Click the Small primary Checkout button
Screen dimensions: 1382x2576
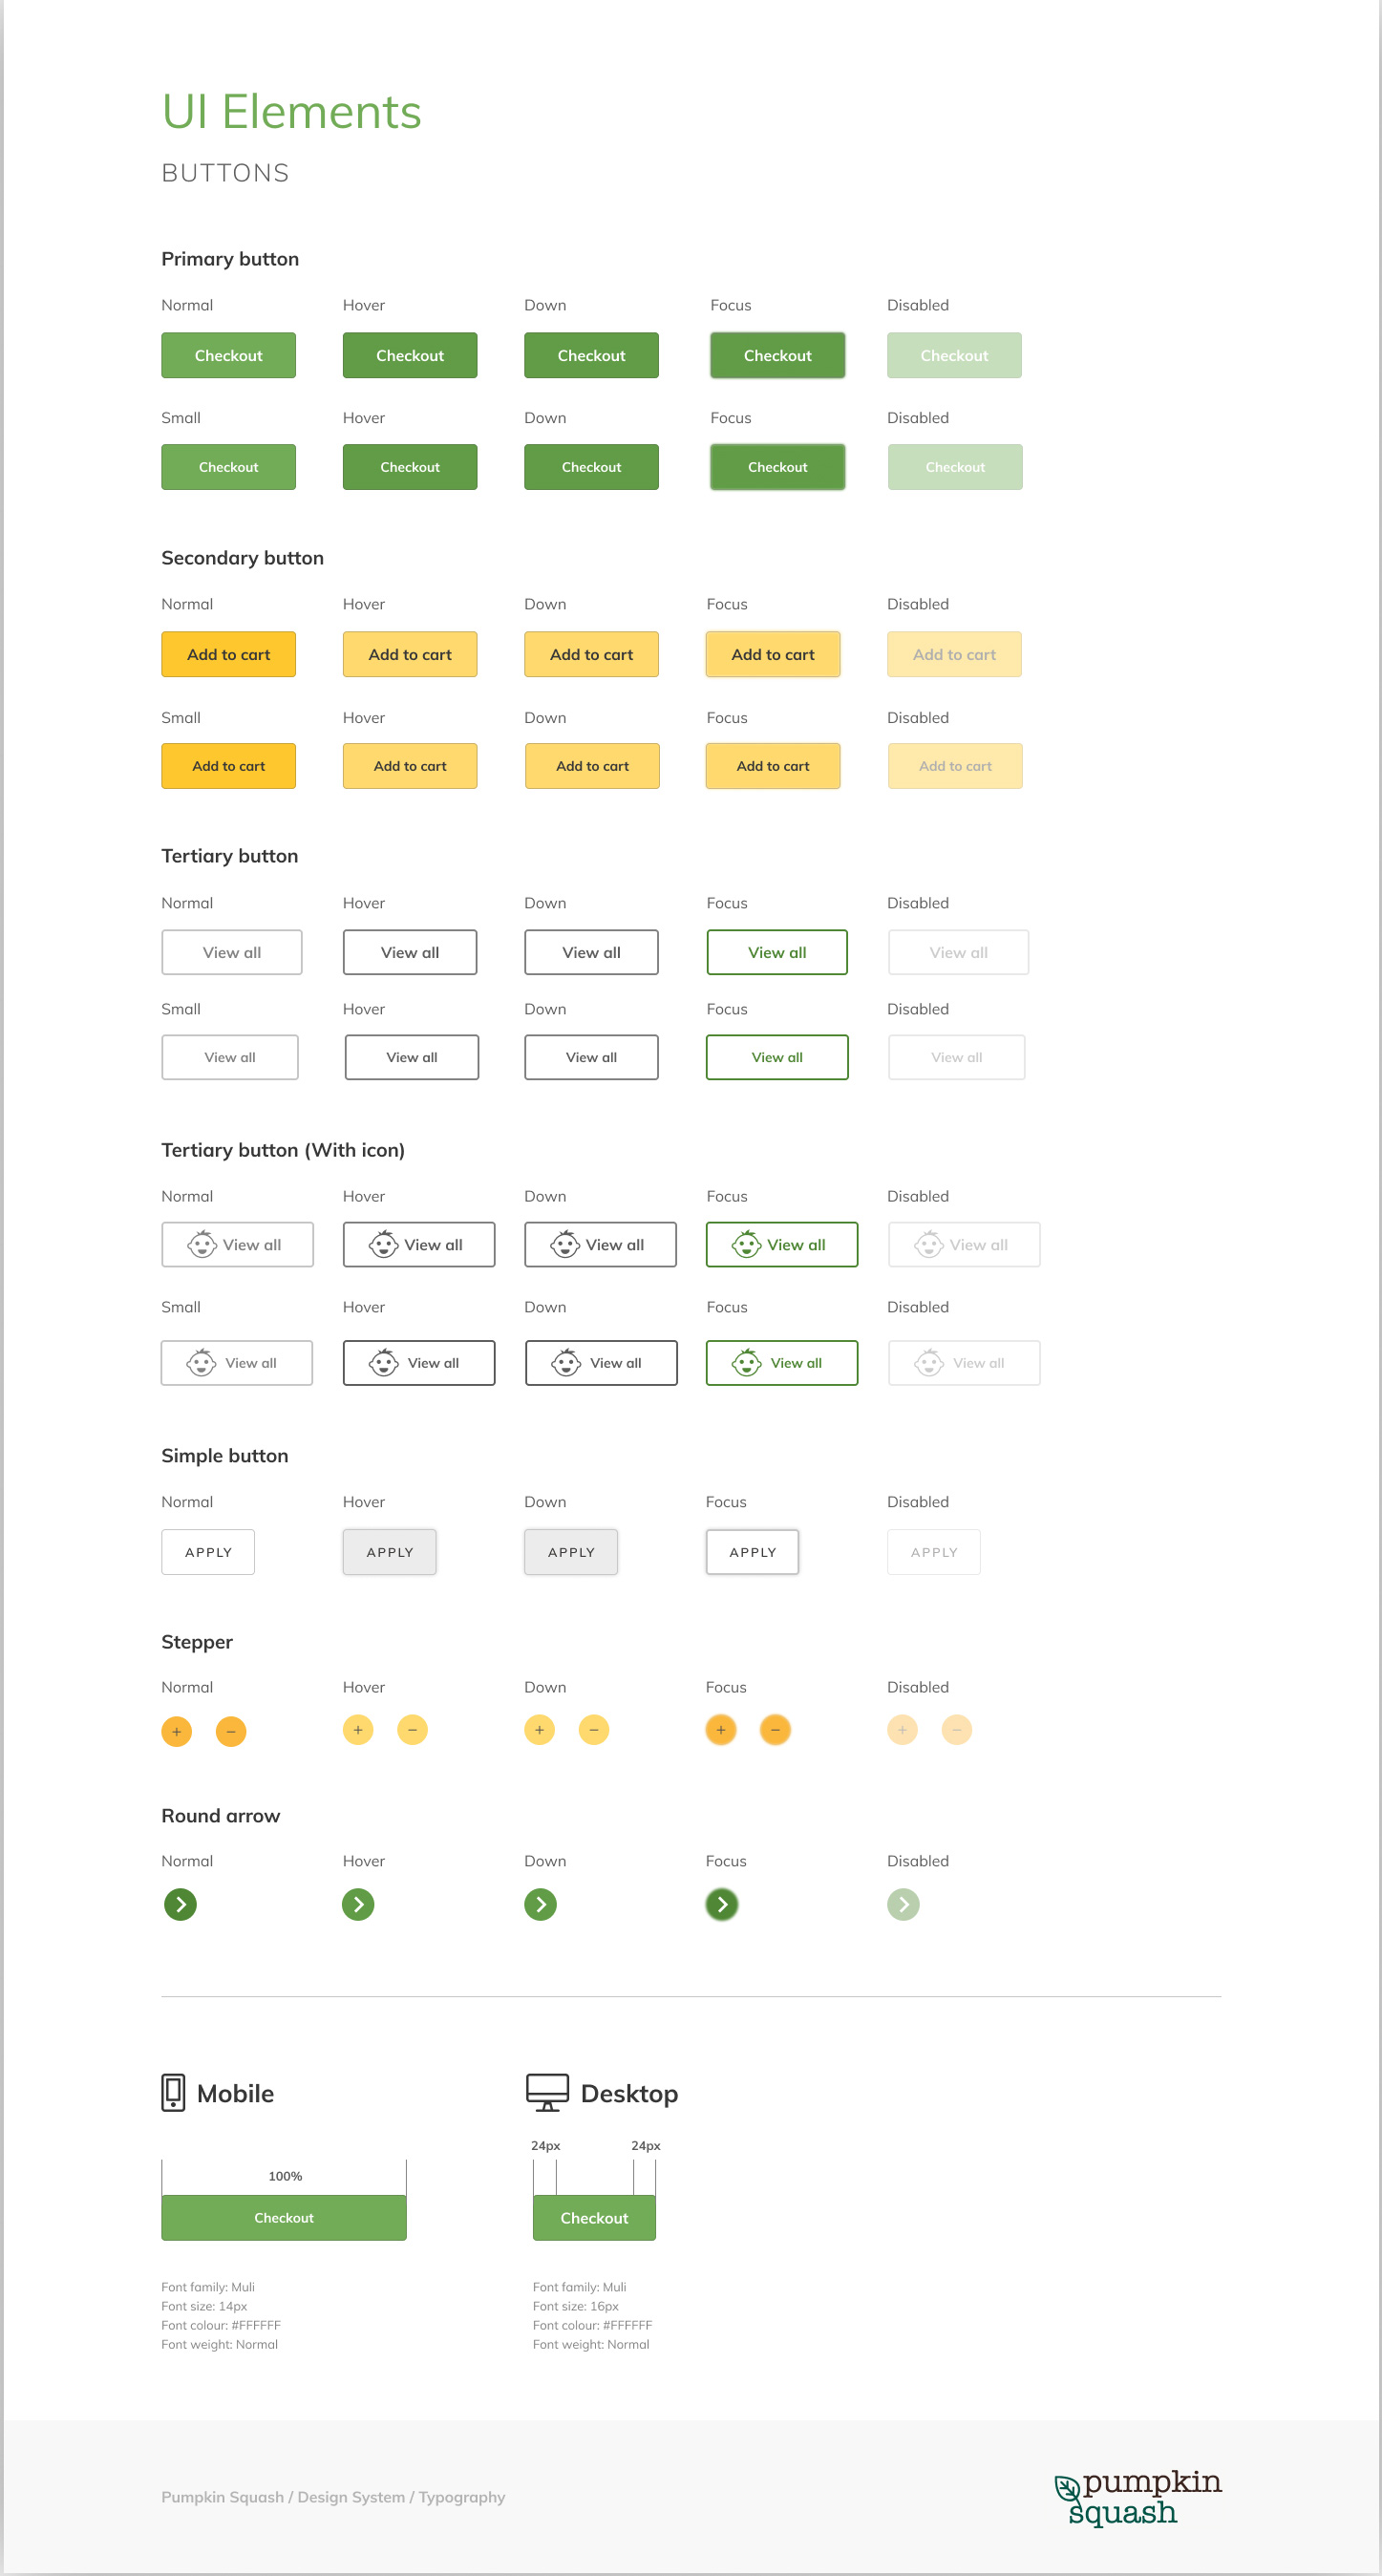point(228,467)
